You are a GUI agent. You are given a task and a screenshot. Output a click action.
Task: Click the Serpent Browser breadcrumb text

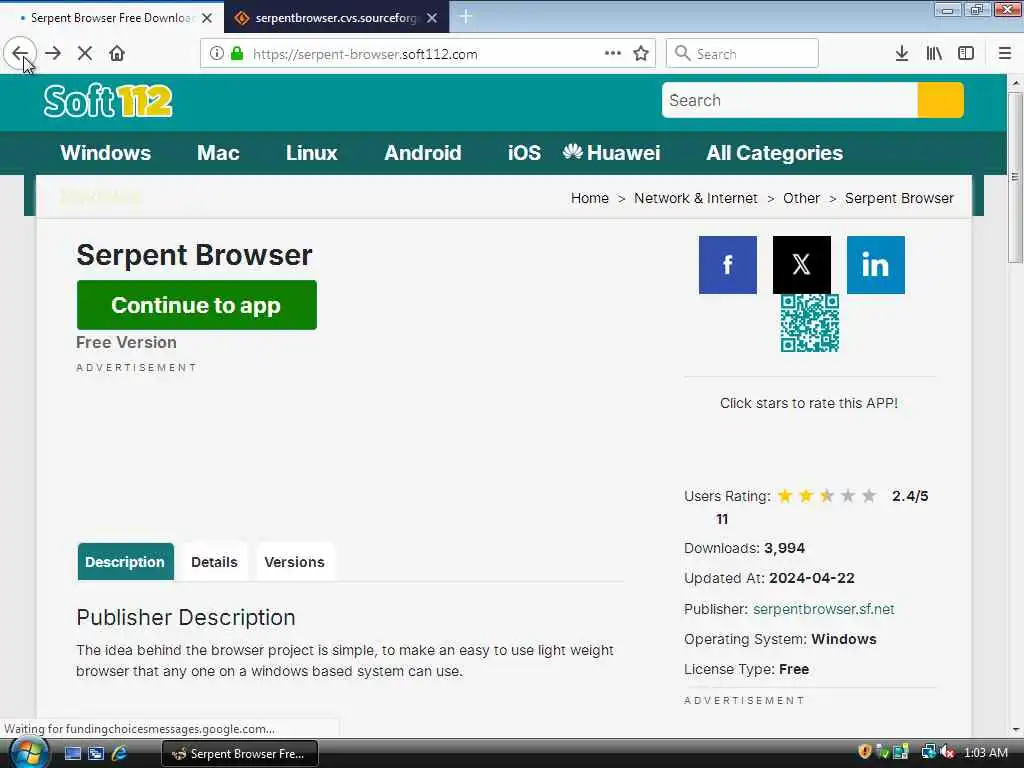(899, 198)
